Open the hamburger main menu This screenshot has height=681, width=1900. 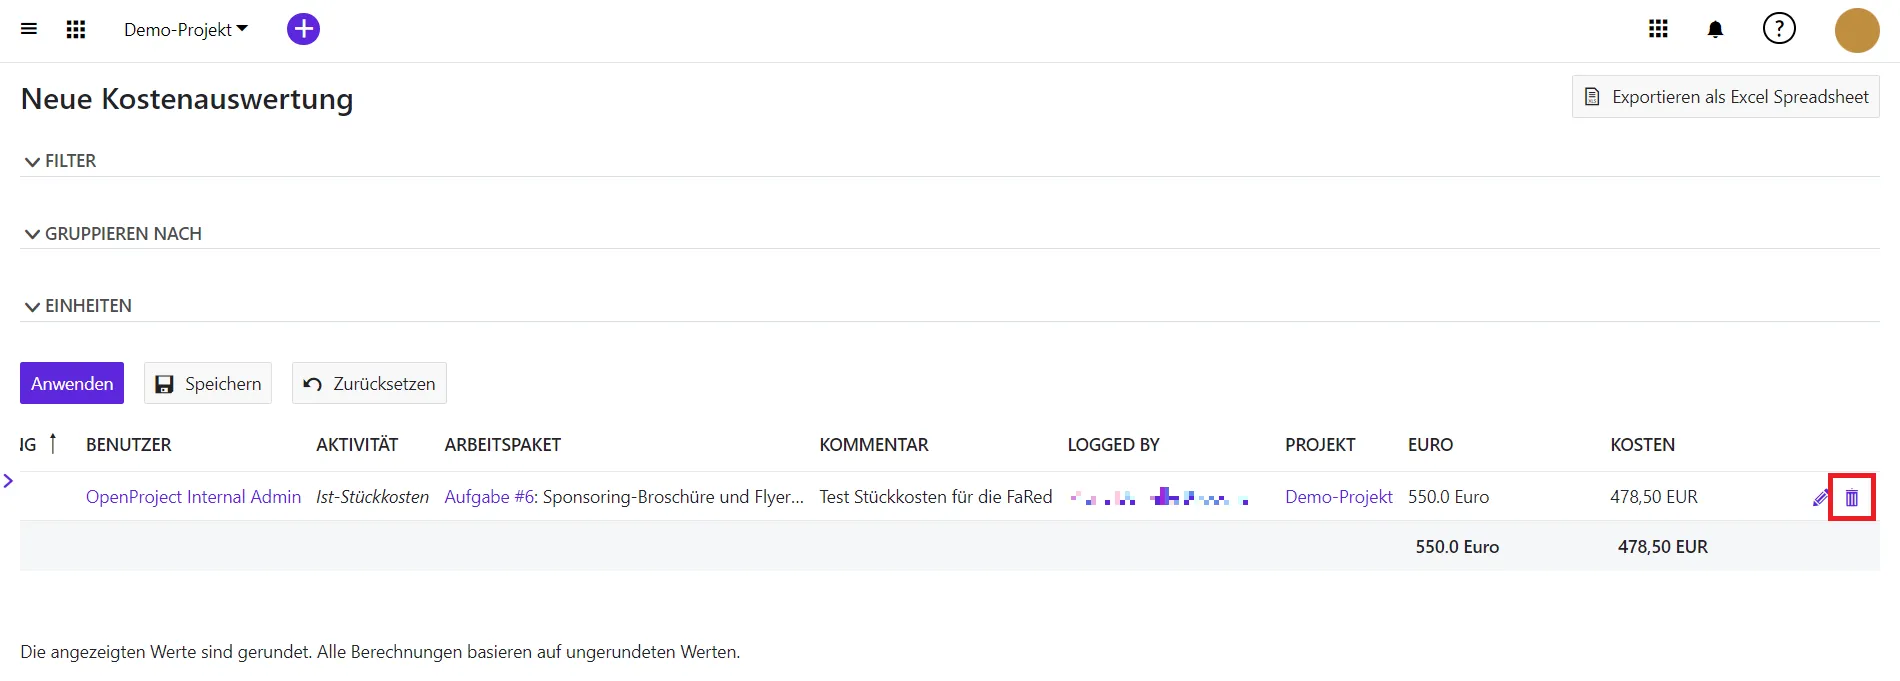[x=29, y=29]
